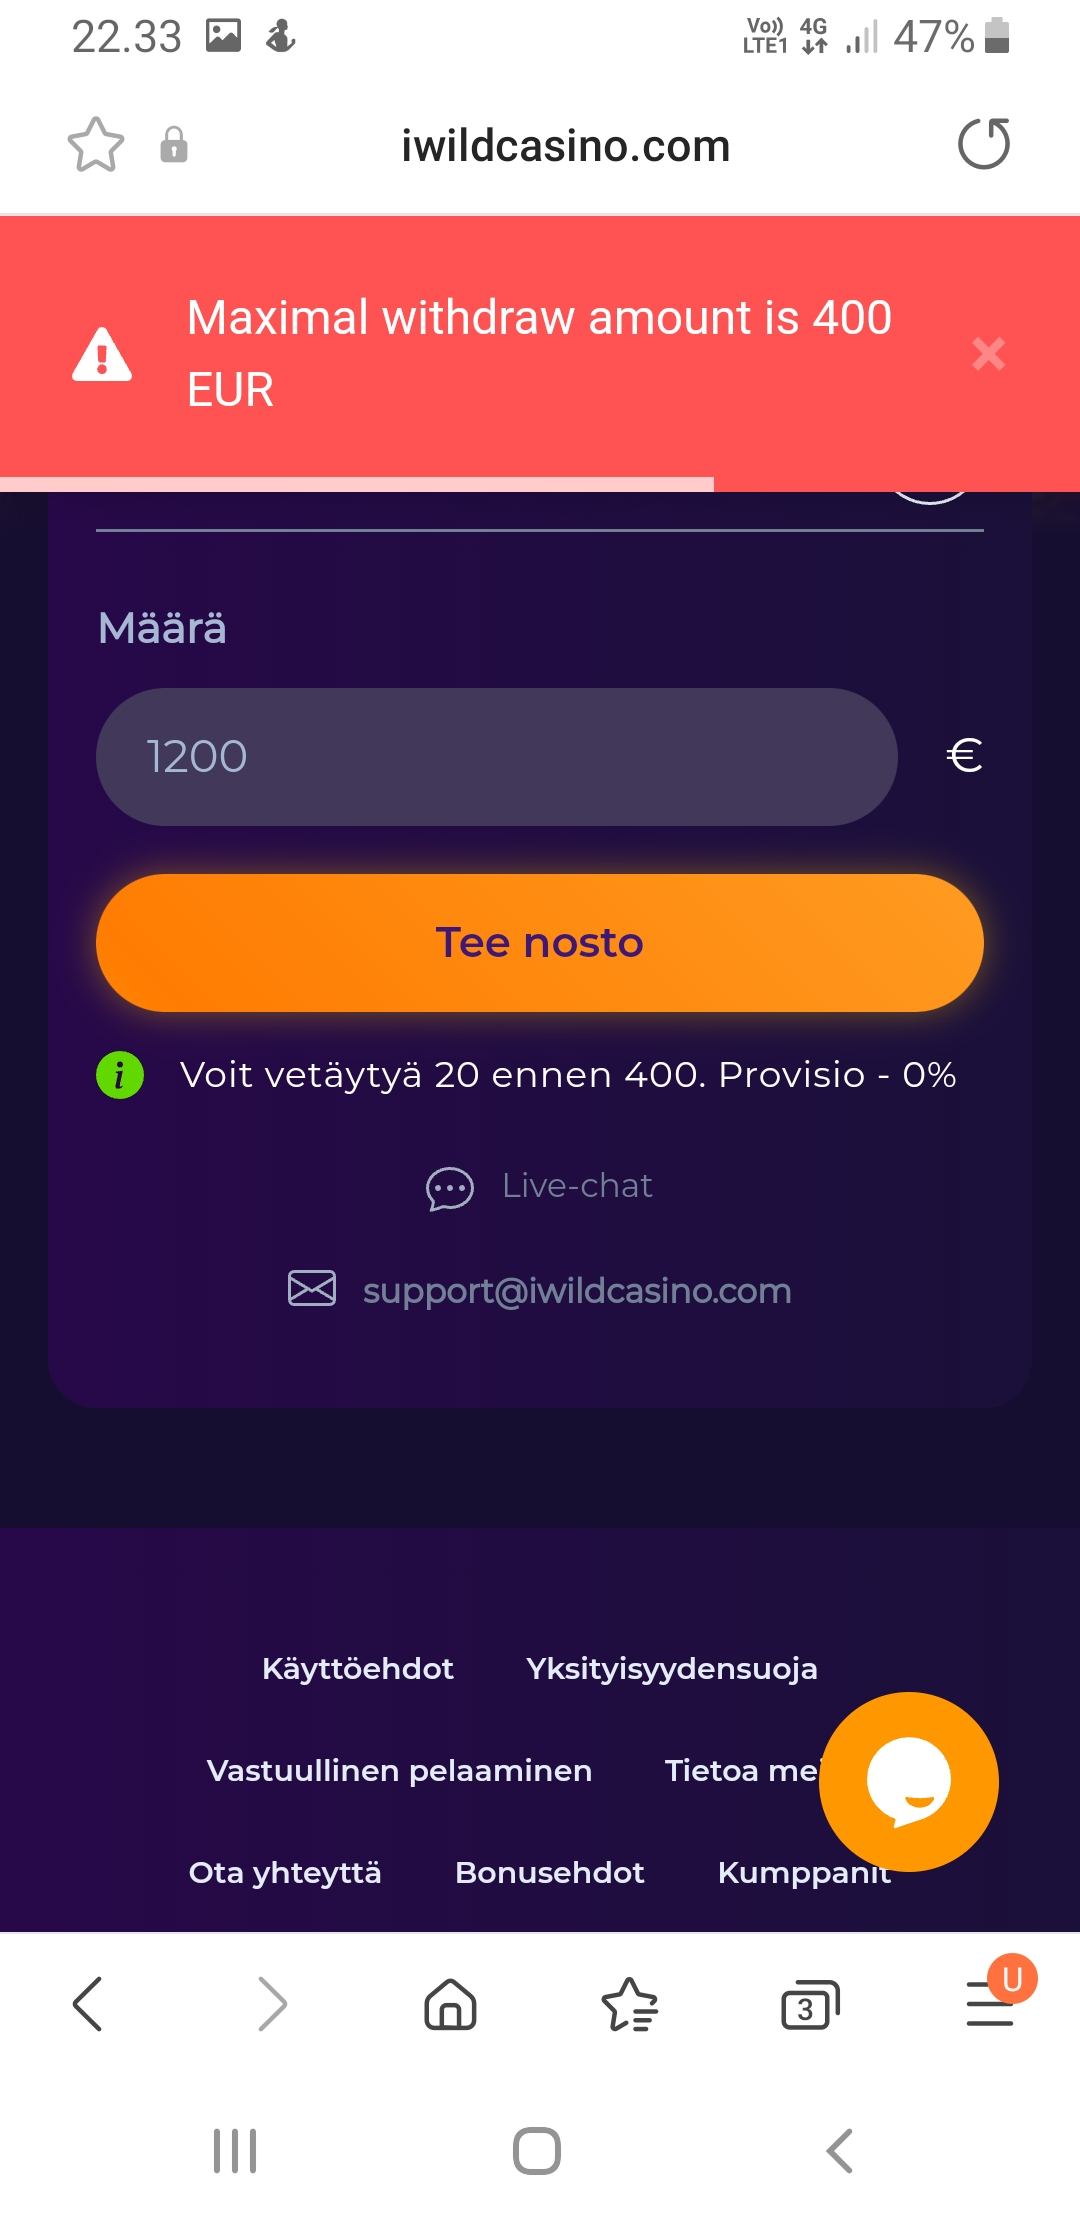Image resolution: width=1080 pixels, height=2220 pixels.
Task: Tap the padlock site security icon
Action: (x=174, y=145)
